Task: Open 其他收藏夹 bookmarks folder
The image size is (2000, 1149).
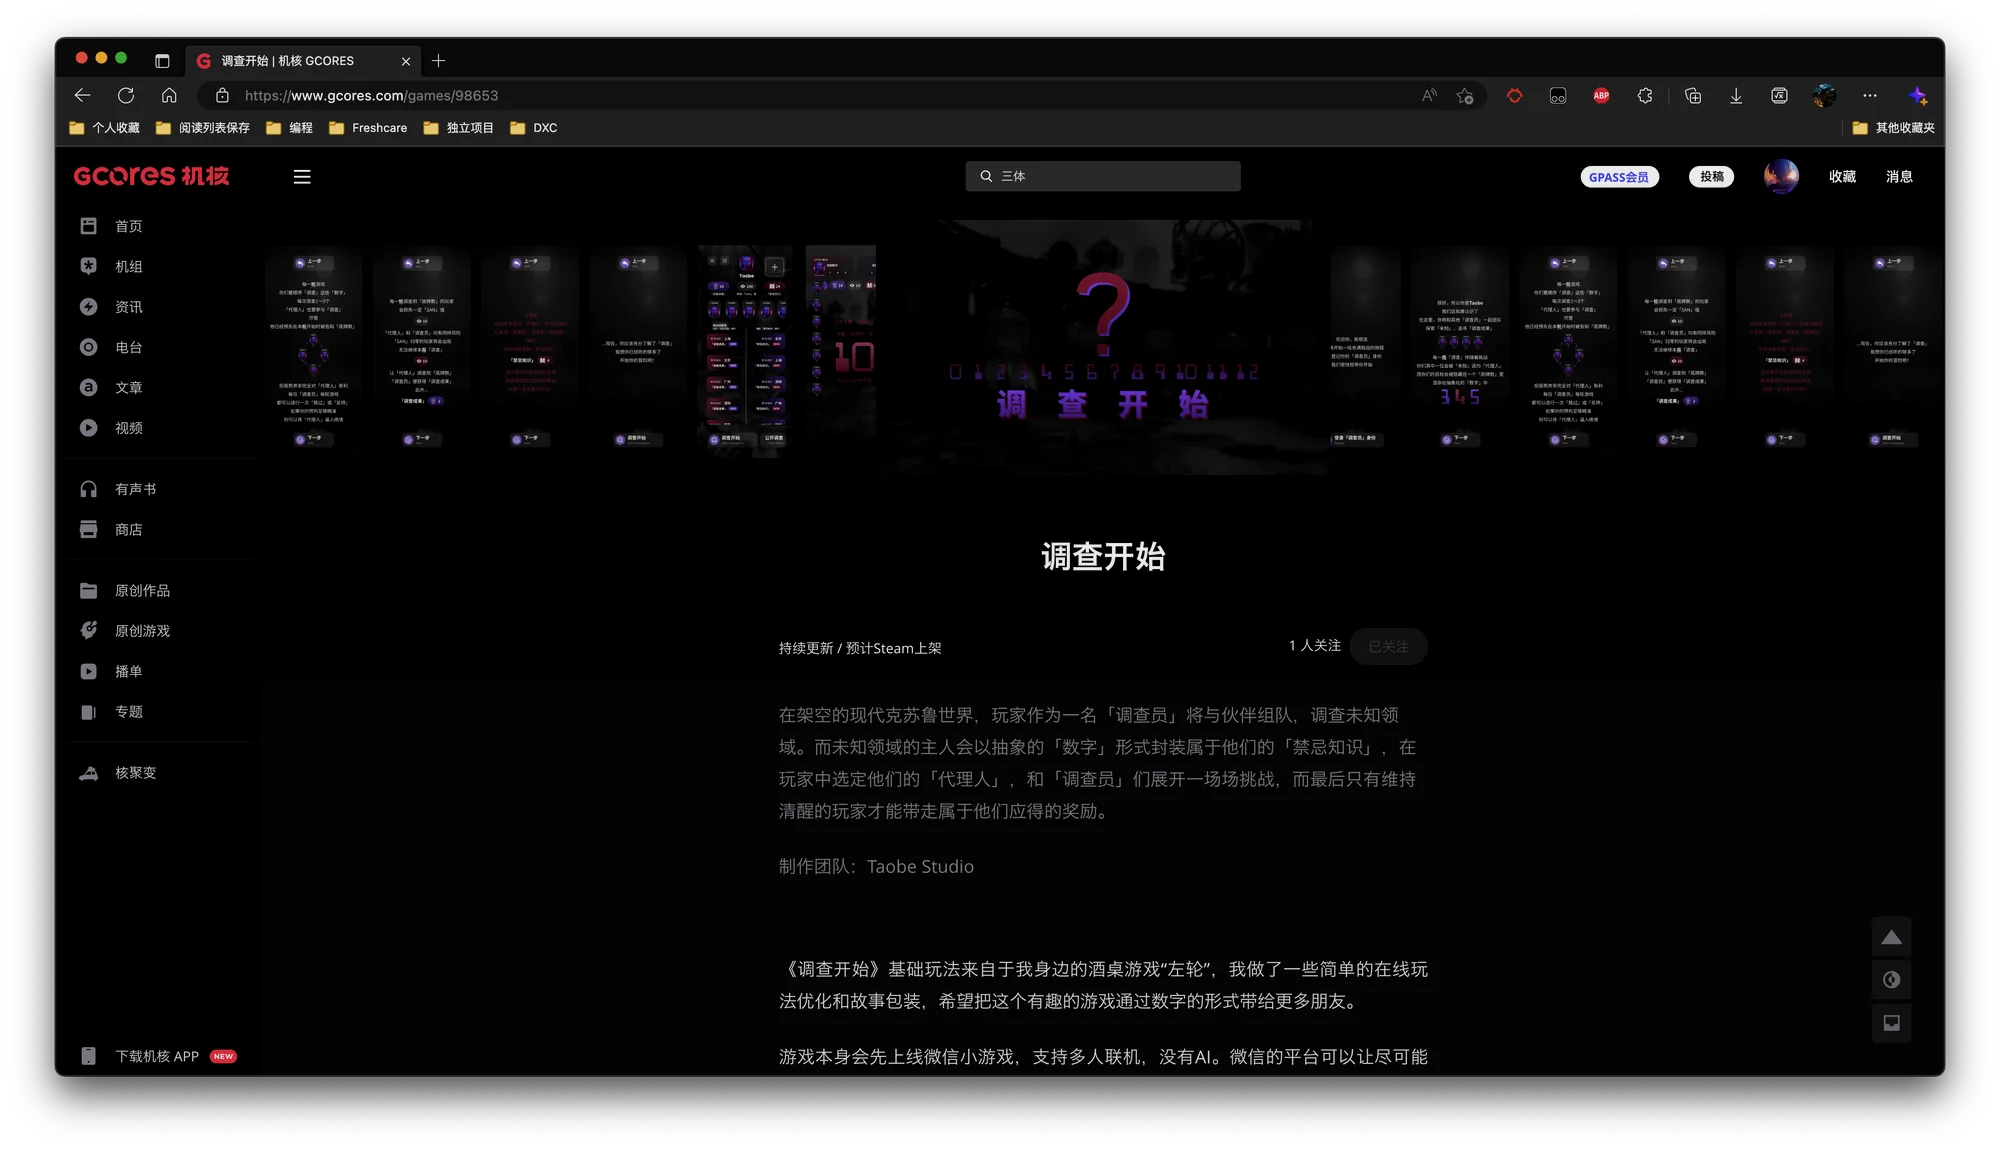Action: coord(1893,128)
